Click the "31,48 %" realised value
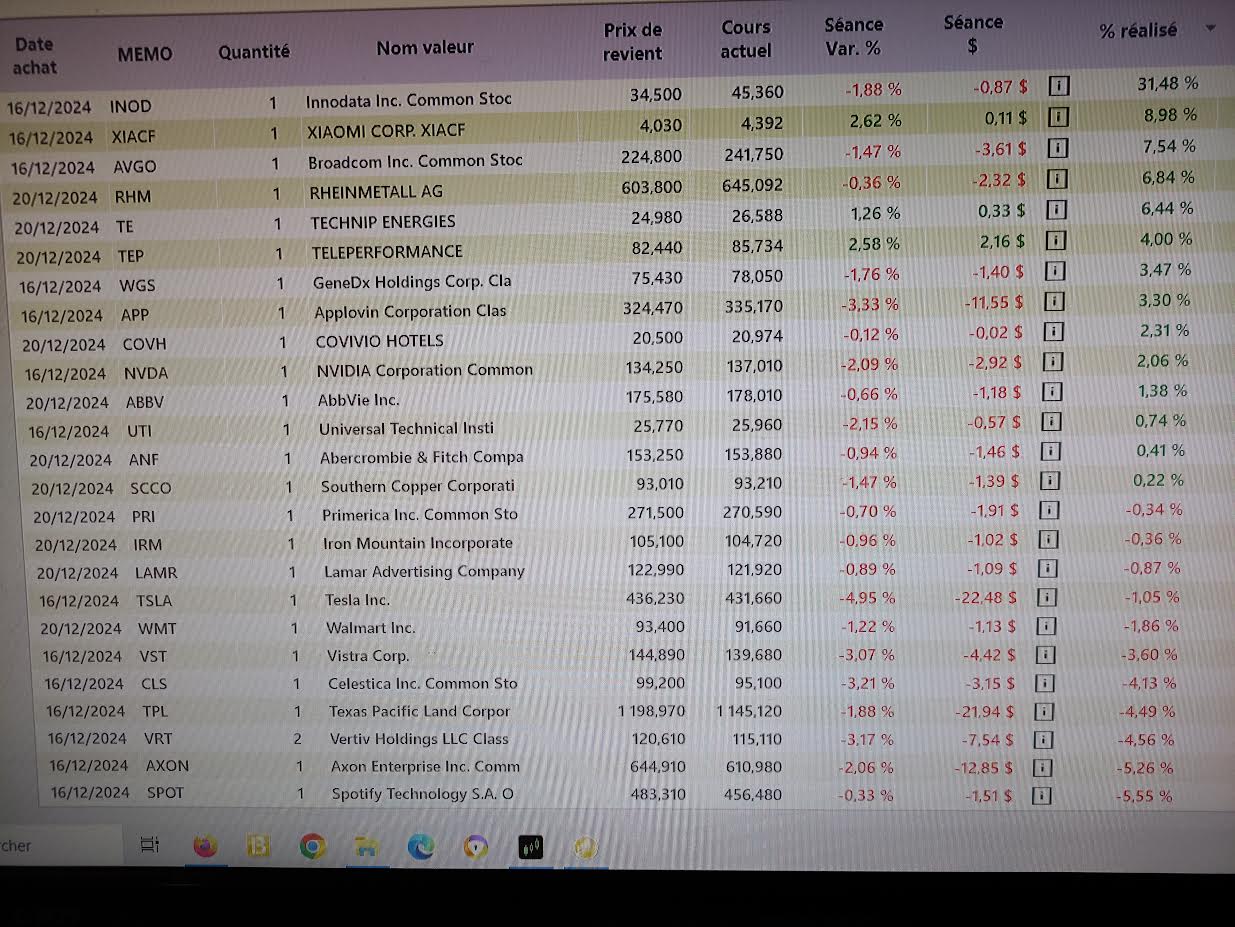 pos(1168,83)
